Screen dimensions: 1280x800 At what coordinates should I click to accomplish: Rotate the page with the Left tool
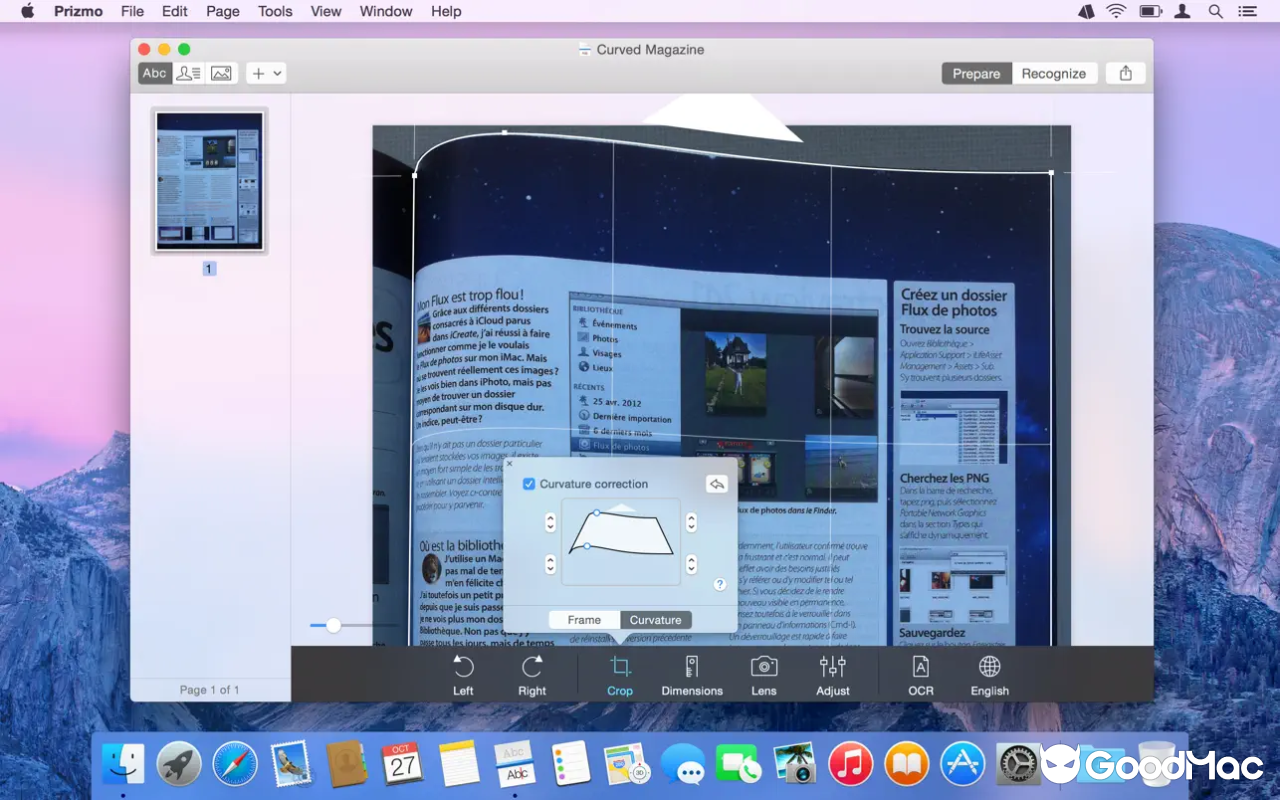tap(463, 675)
